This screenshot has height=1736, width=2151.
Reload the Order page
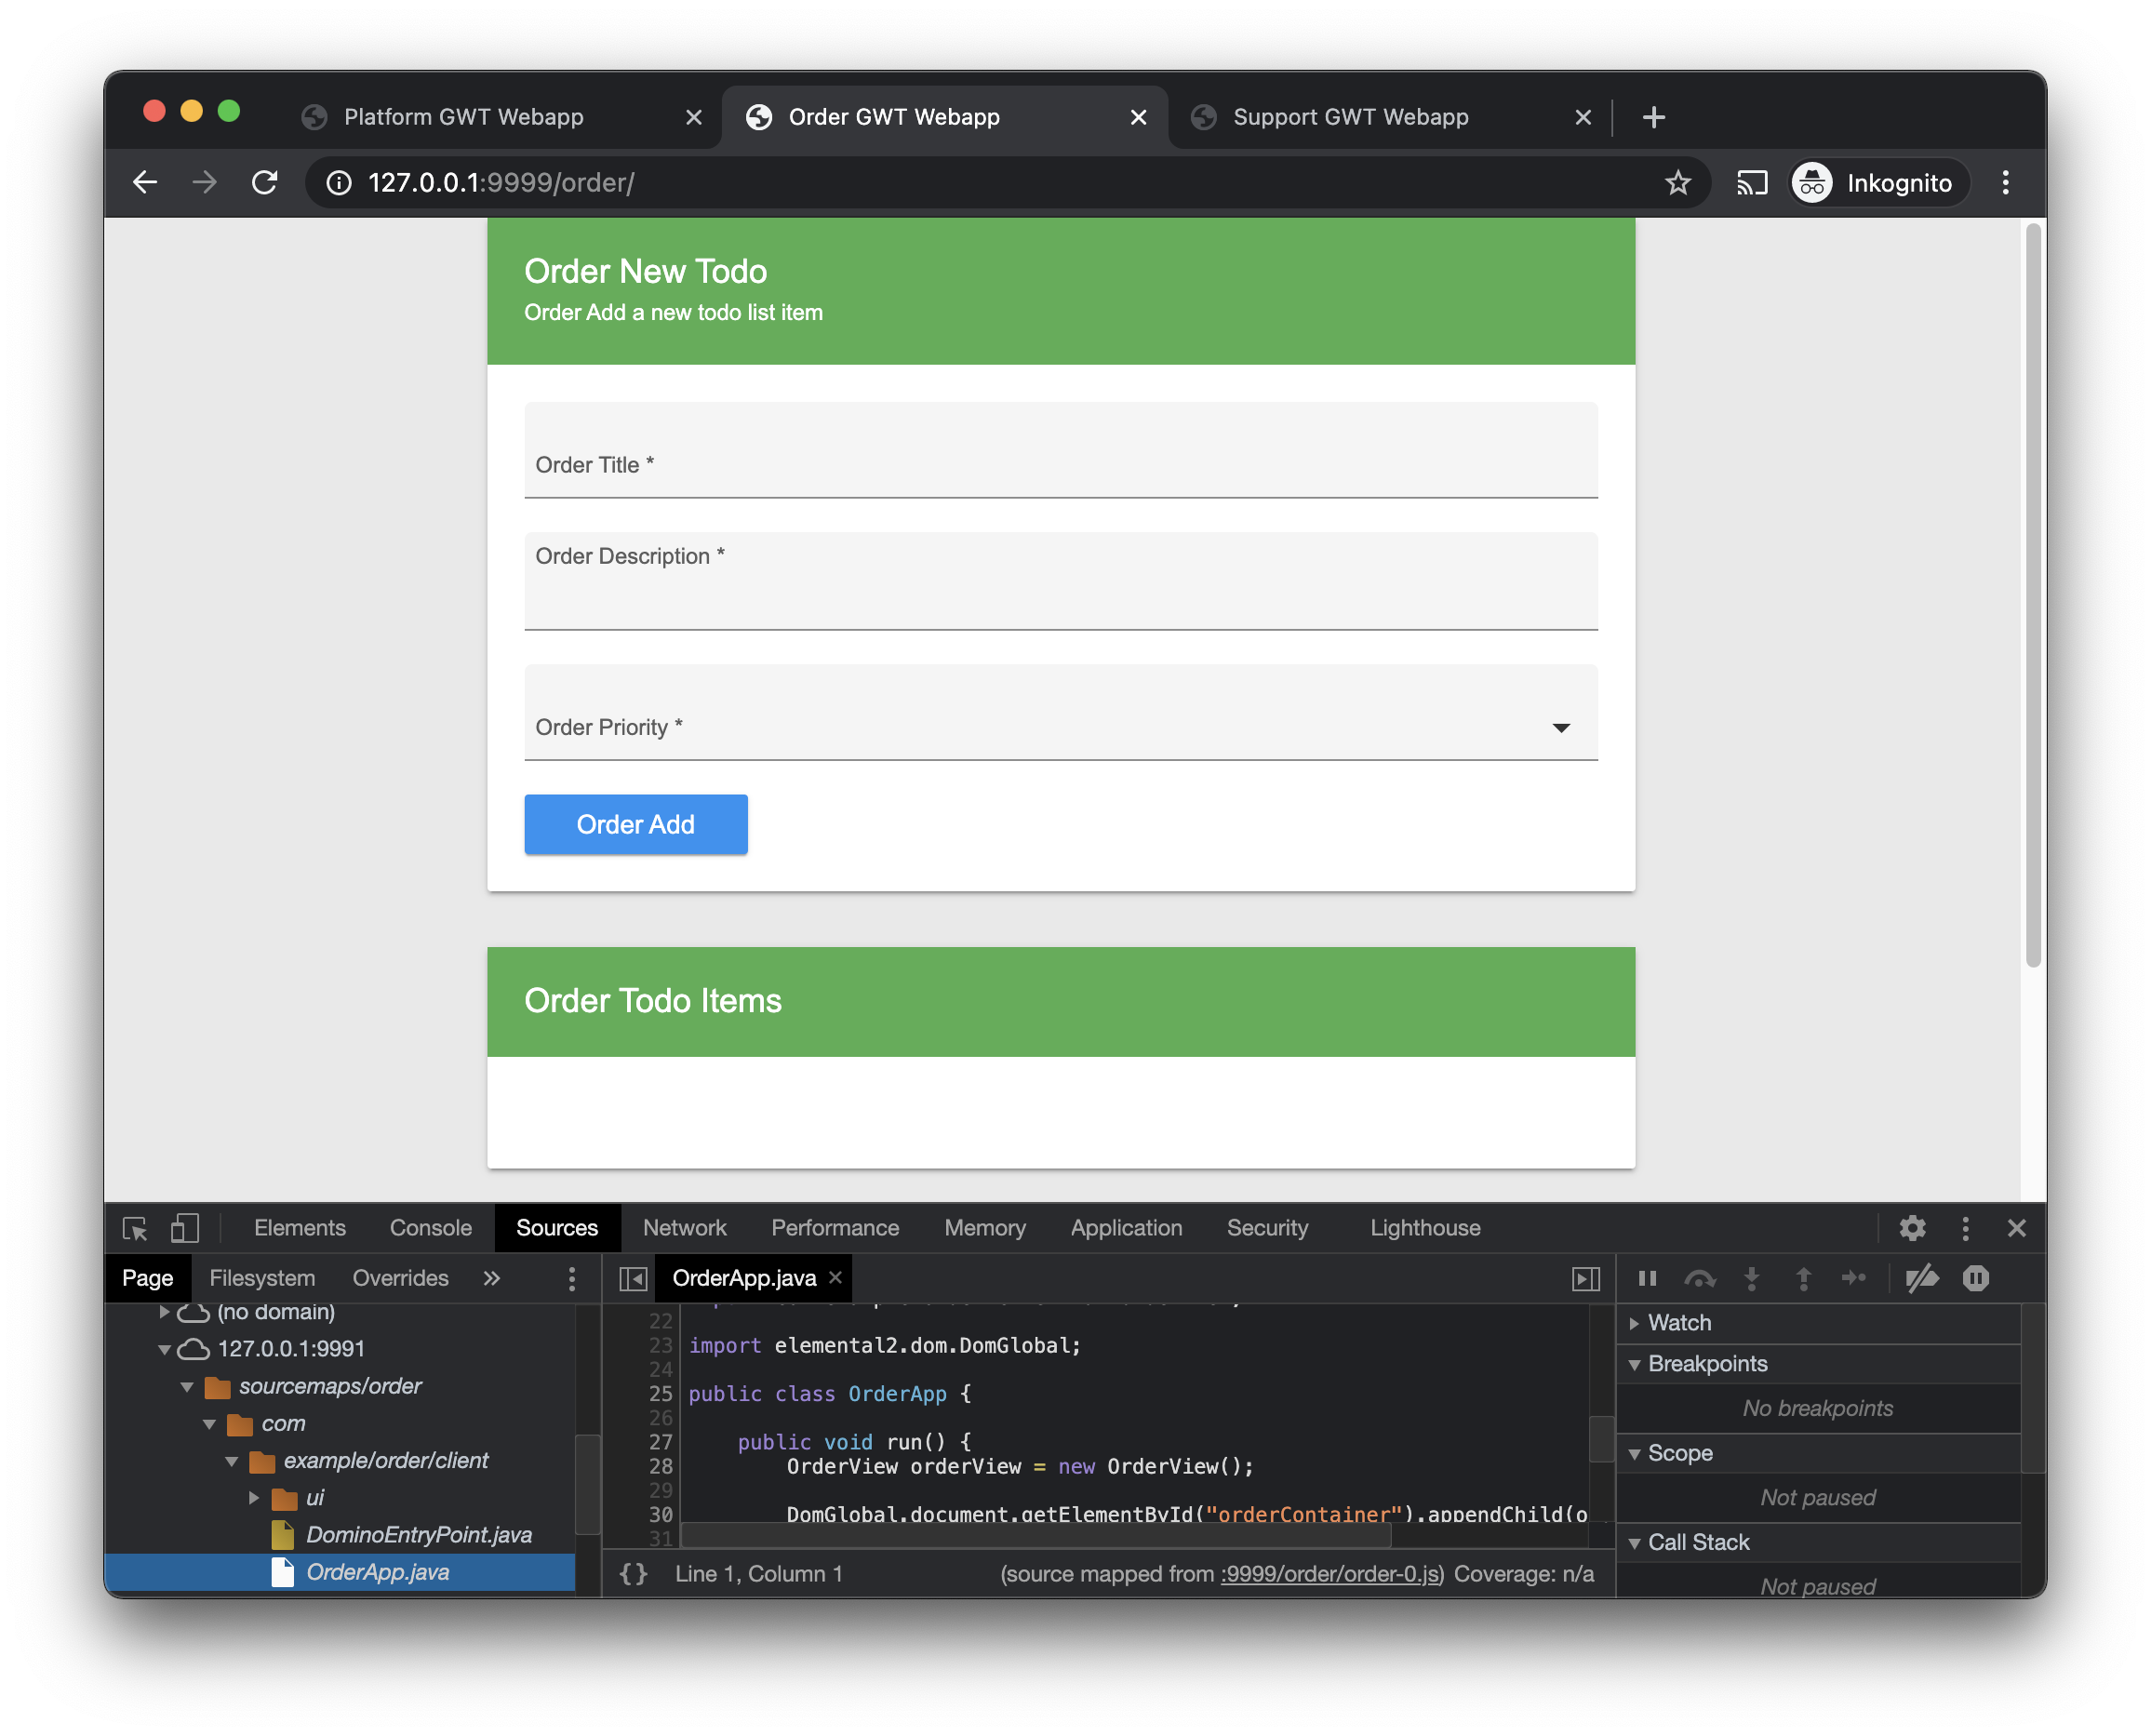pyautogui.click(x=264, y=182)
